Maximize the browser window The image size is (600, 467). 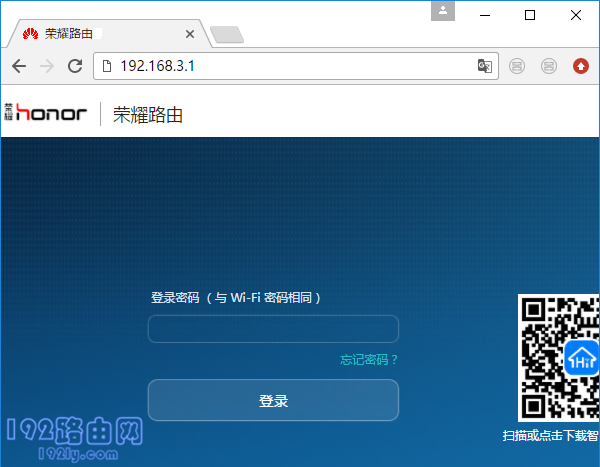click(530, 14)
